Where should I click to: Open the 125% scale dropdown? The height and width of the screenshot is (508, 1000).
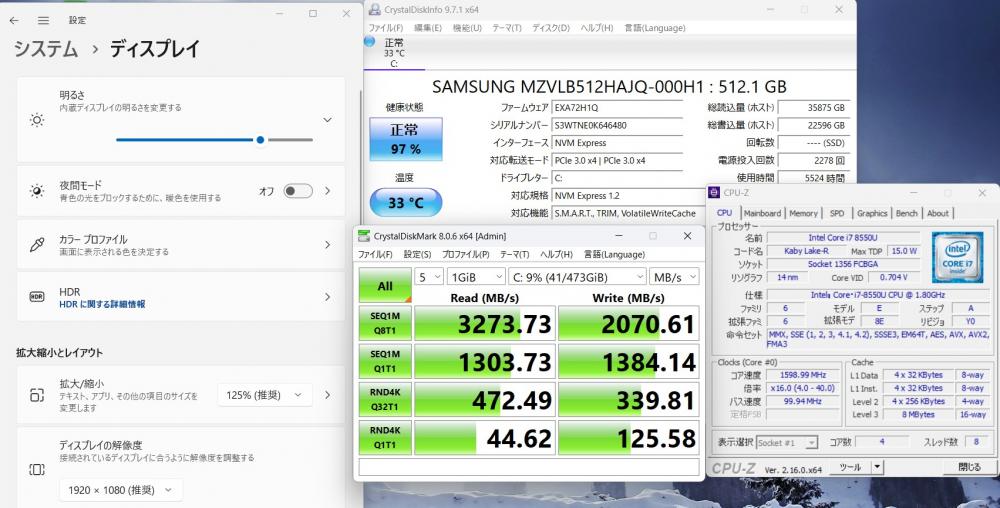[x=265, y=395]
